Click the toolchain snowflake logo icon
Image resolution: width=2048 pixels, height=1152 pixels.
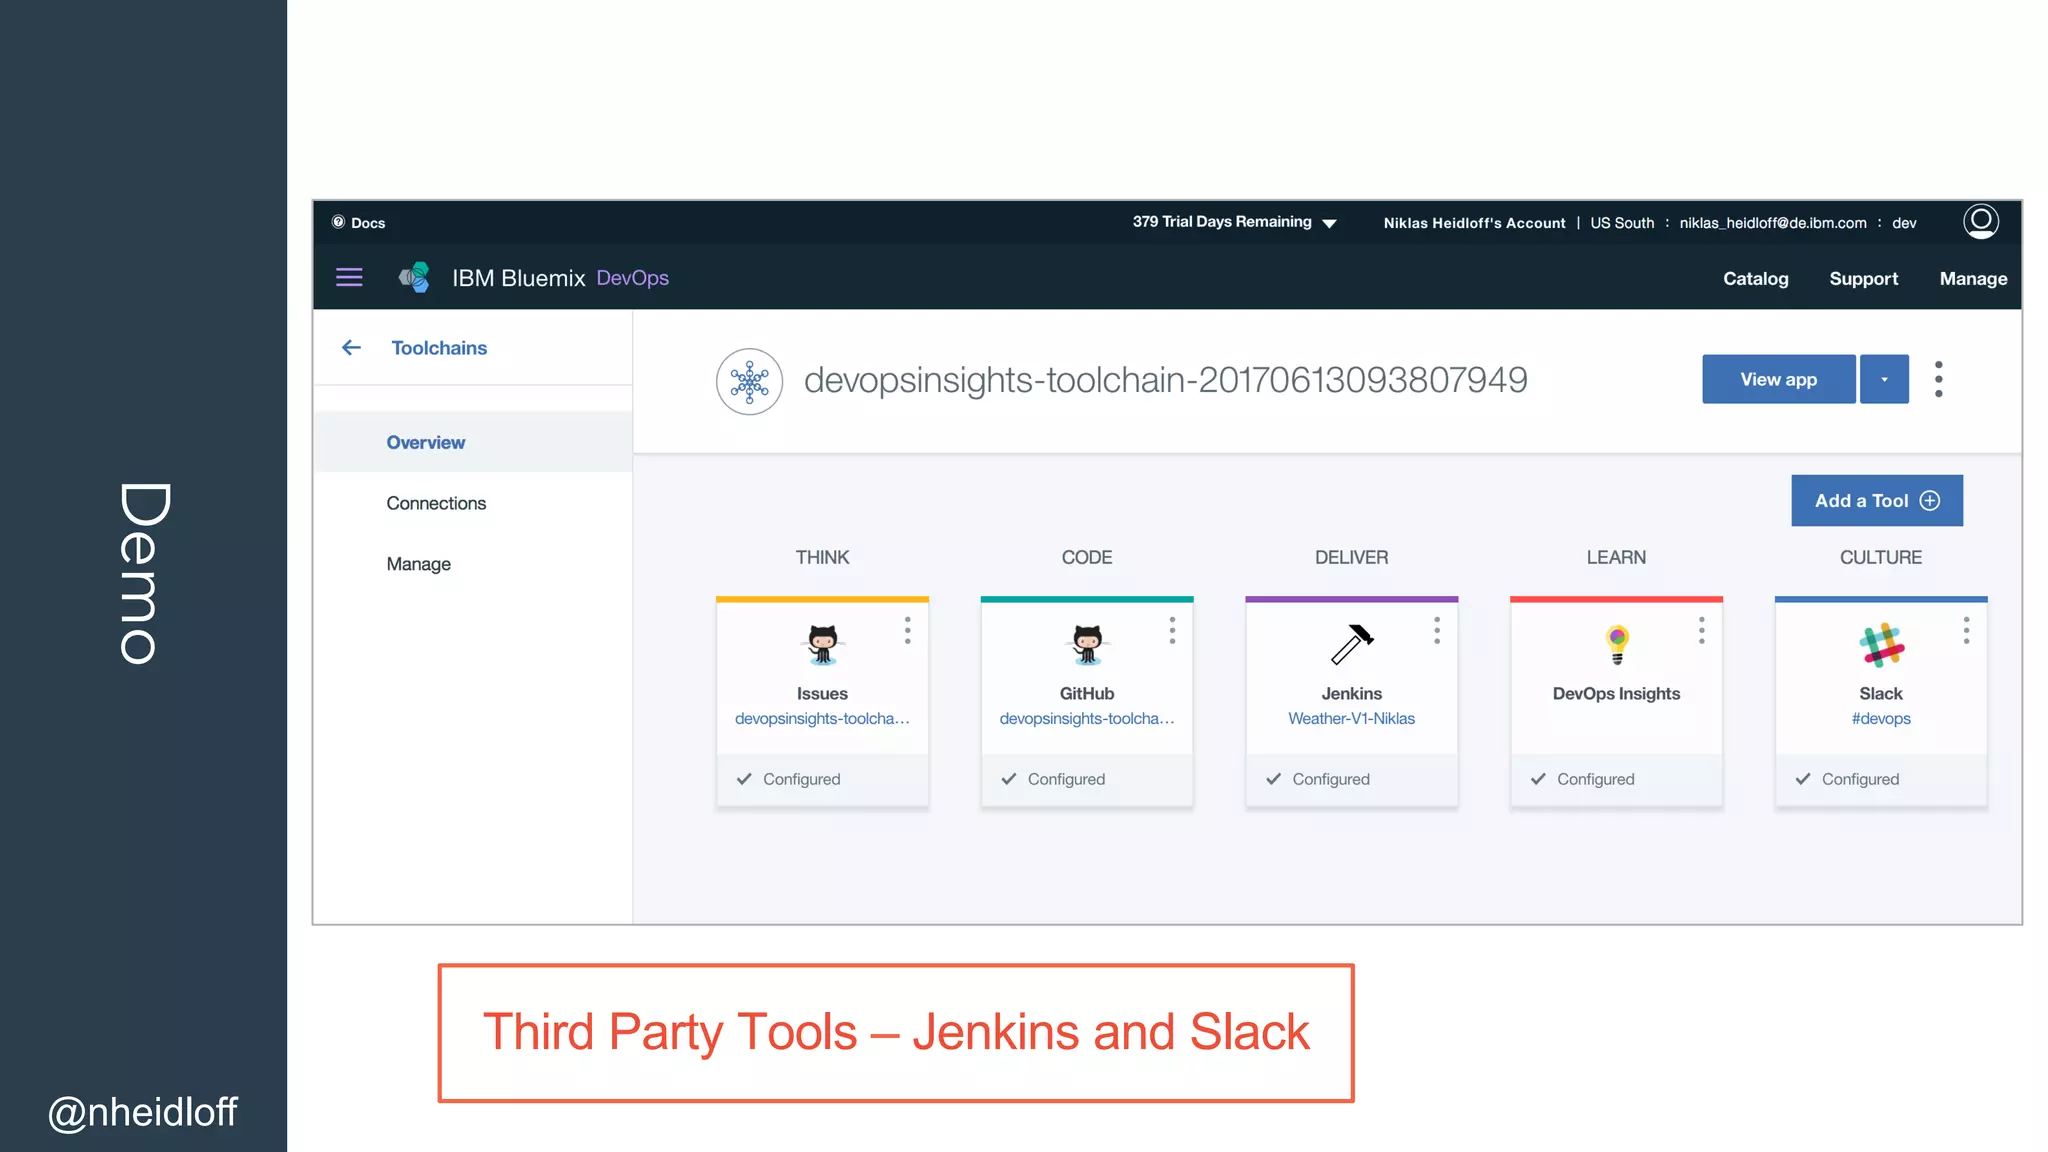pyautogui.click(x=749, y=381)
